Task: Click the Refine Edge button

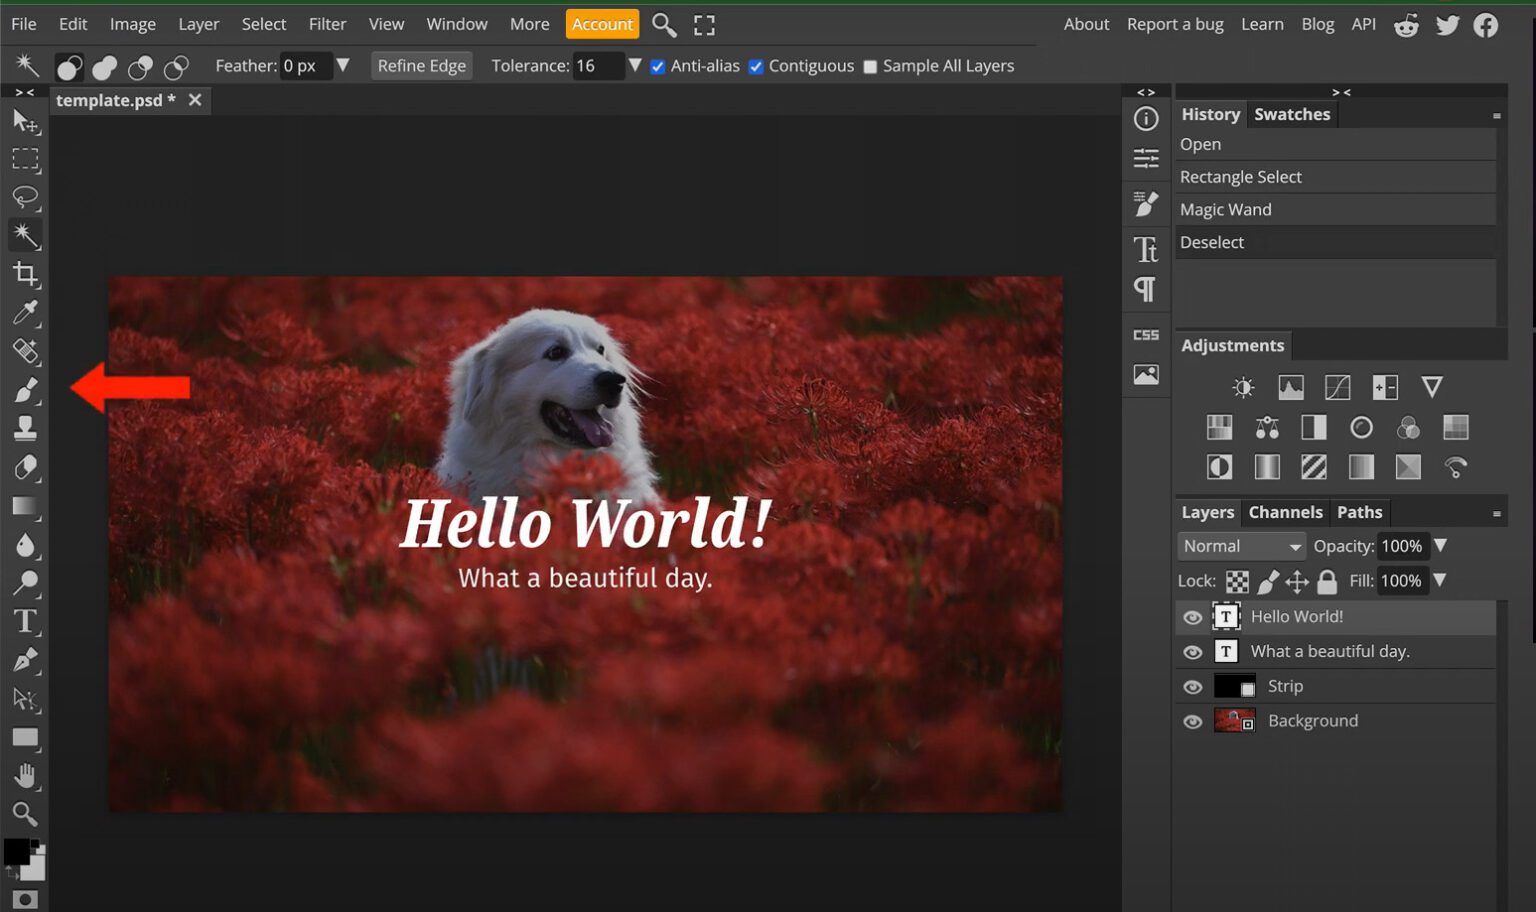Action: (421, 65)
